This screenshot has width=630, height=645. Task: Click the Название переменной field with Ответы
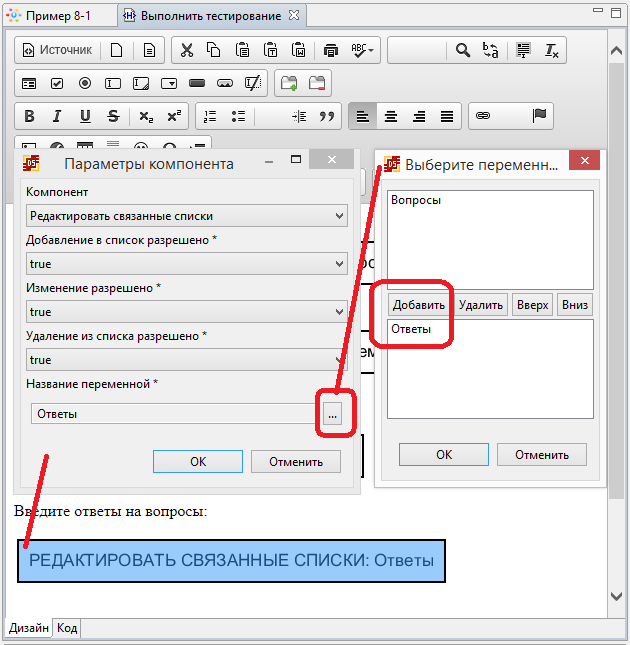tap(174, 414)
